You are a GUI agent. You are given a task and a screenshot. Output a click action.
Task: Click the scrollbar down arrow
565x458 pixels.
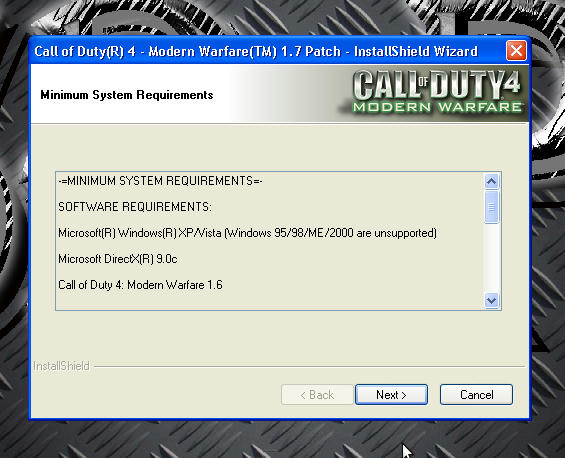coord(491,300)
